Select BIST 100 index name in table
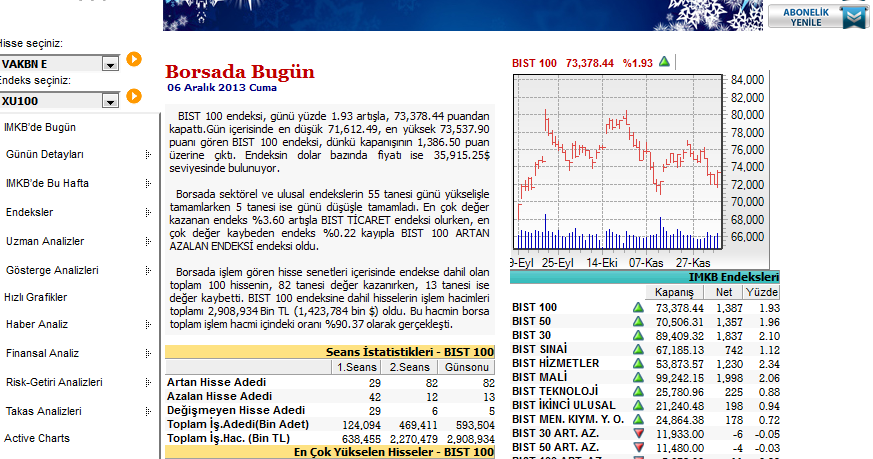The image size is (873, 459). pos(534,307)
